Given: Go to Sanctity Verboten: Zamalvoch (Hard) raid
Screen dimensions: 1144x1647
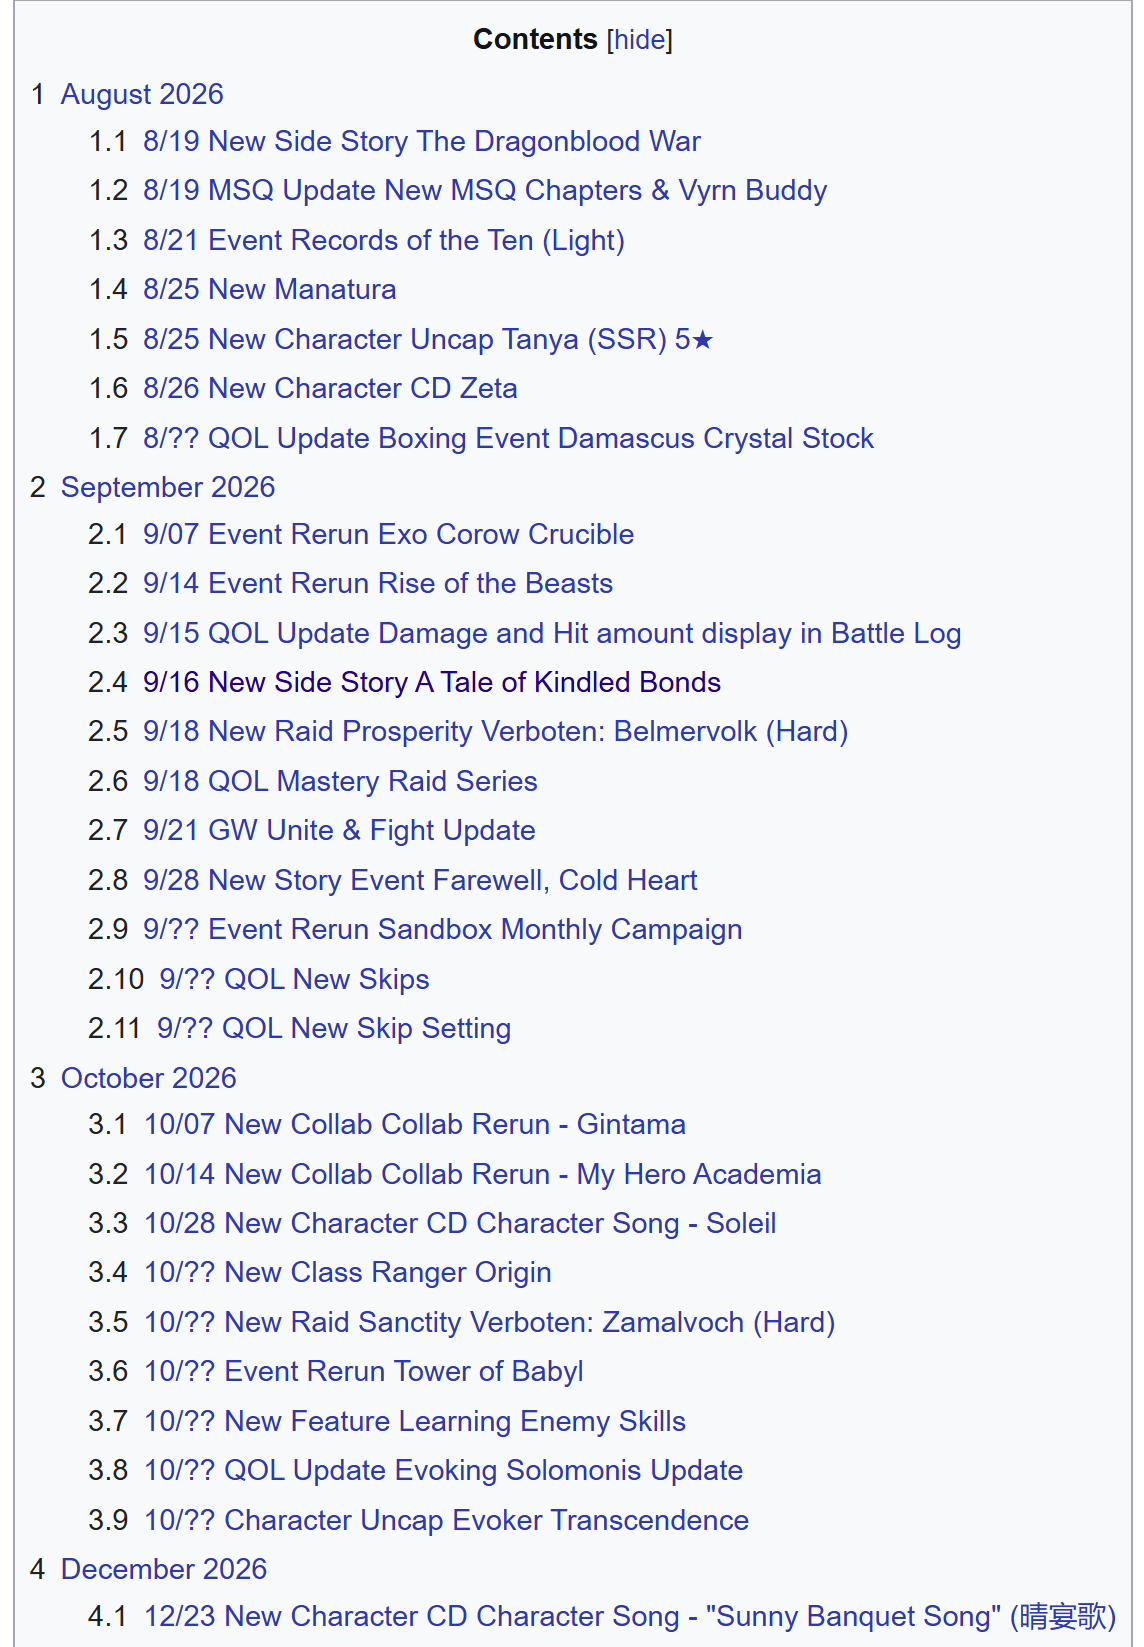Looking at the screenshot, I should point(490,1322).
